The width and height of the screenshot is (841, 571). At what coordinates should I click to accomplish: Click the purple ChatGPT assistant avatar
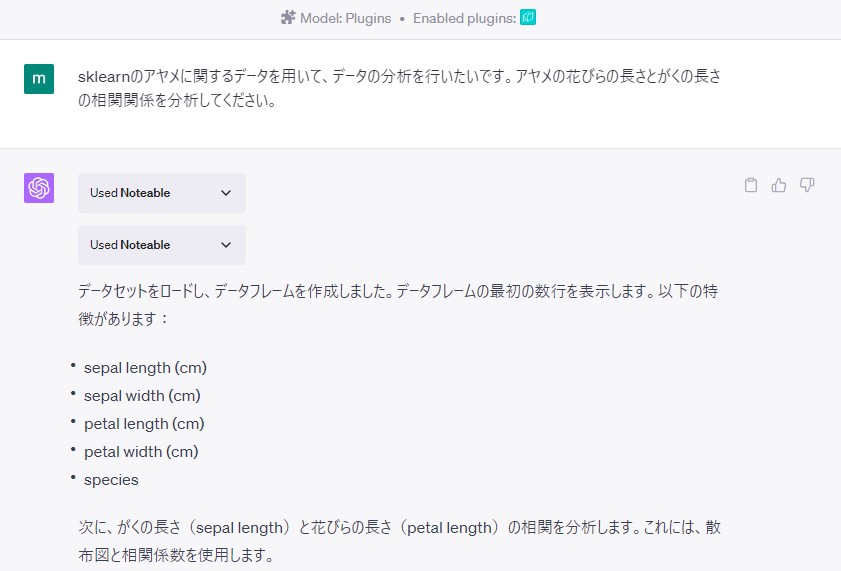39,188
